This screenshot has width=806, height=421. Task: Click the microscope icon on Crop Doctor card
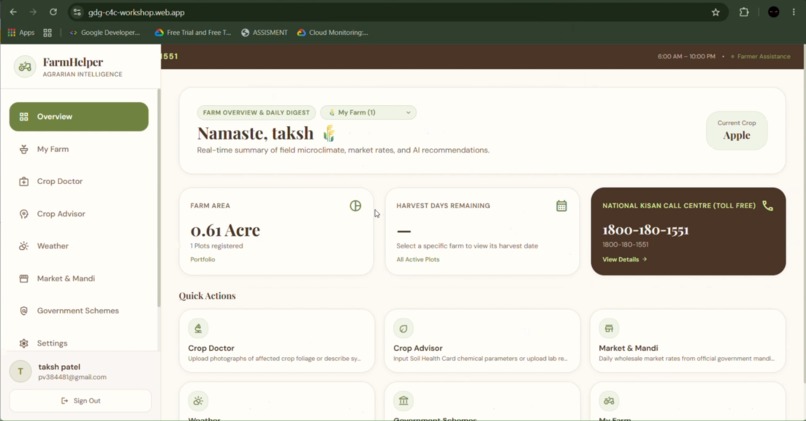(x=198, y=328)
